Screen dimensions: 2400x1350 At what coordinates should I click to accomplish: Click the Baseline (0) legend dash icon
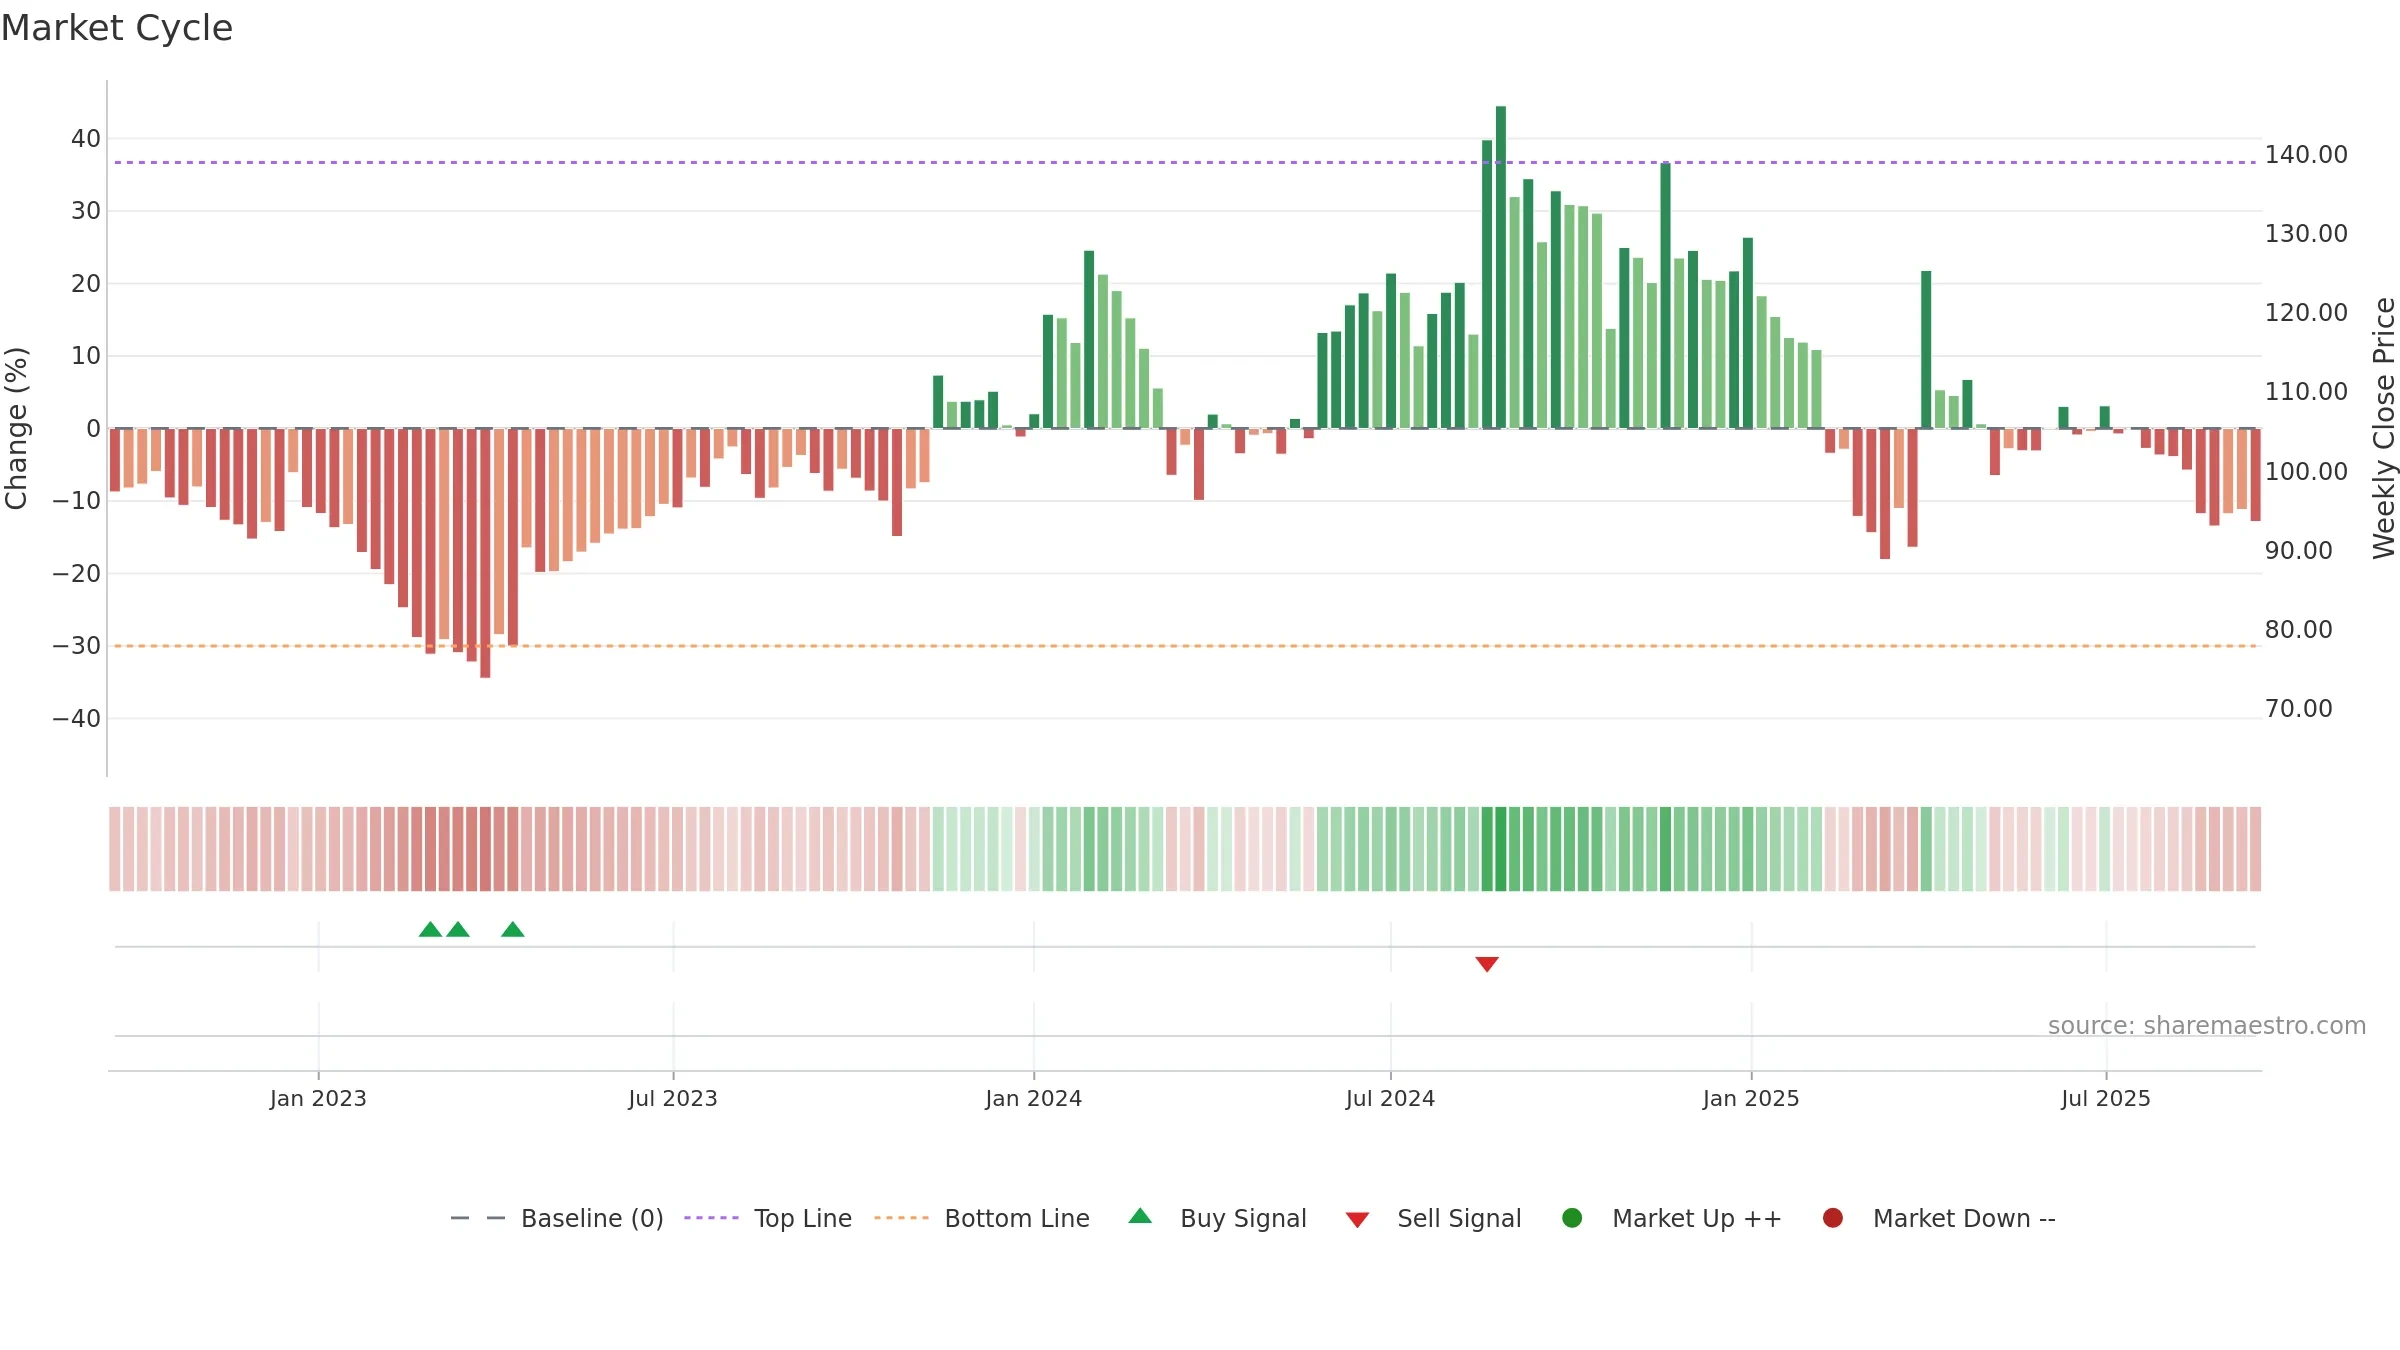(x=478, y=1218)
